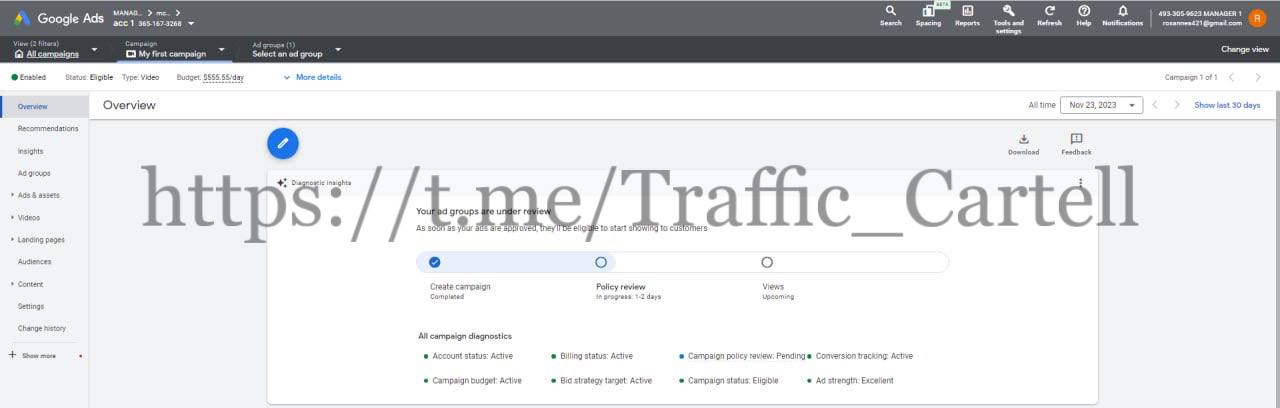
Task: Go to the next campaign arrow
Action: tap(1258, 77)
